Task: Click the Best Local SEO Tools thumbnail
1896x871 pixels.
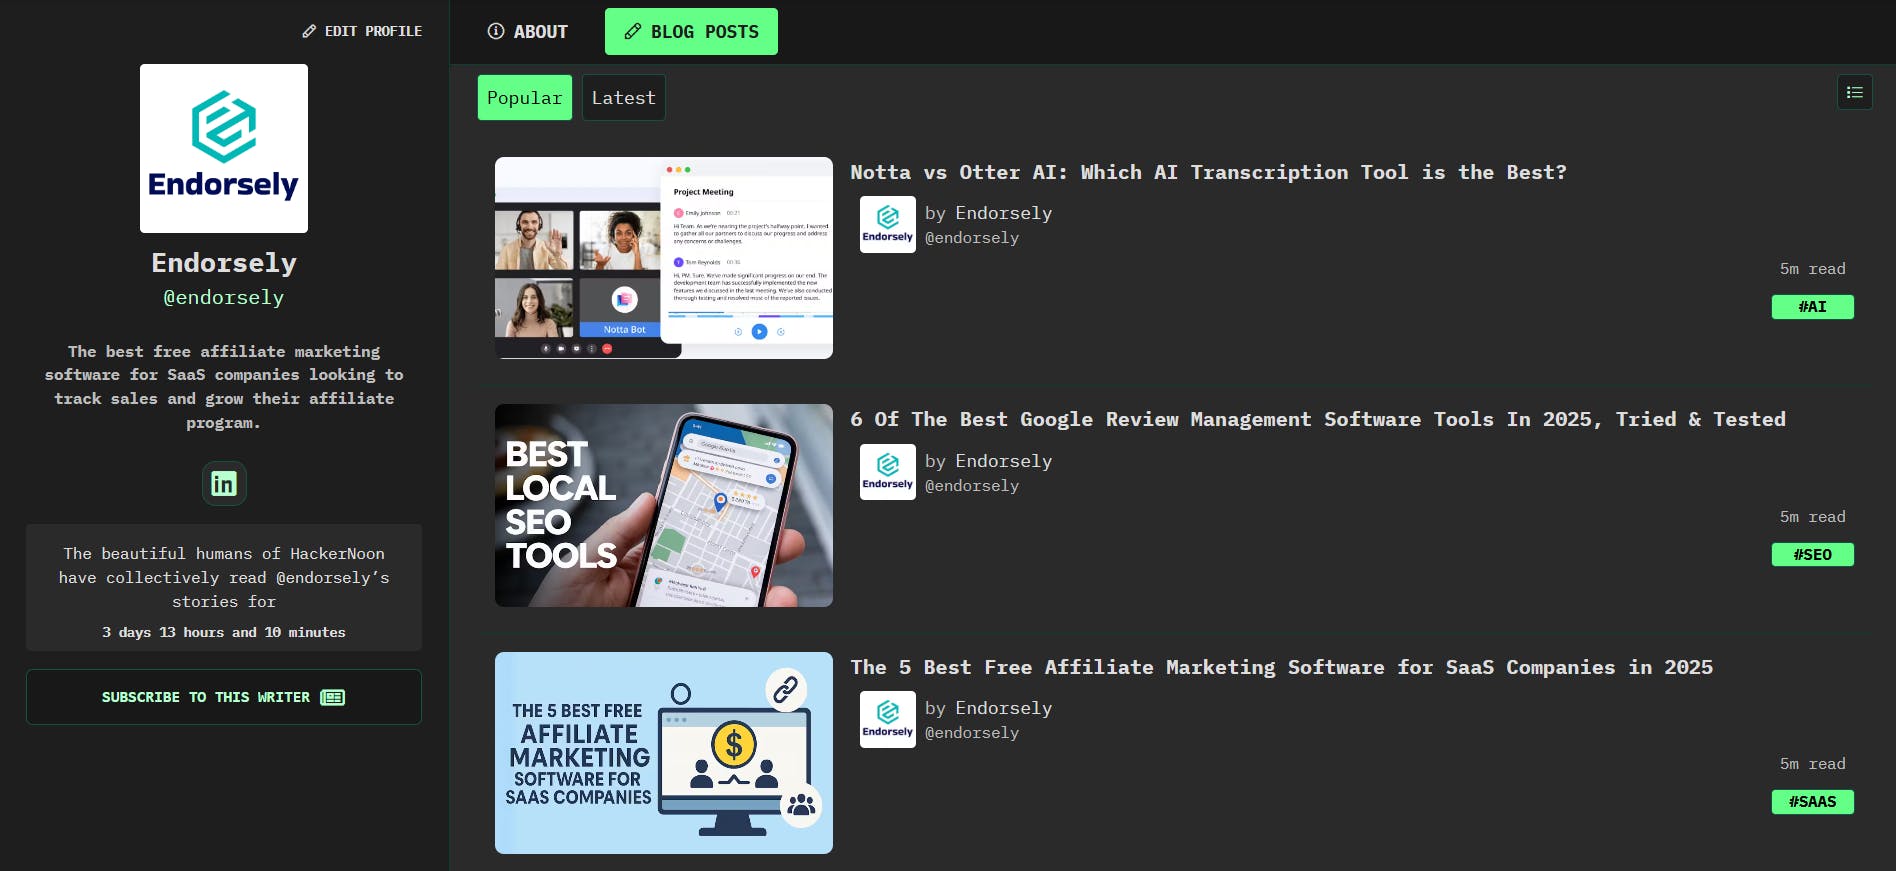Action: (664, 505)
